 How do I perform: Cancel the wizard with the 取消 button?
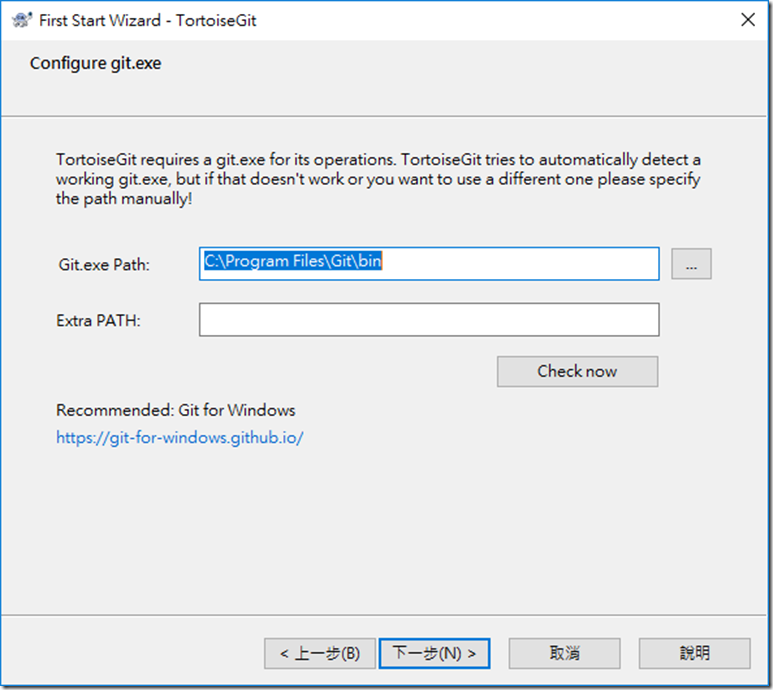(564, 654)
